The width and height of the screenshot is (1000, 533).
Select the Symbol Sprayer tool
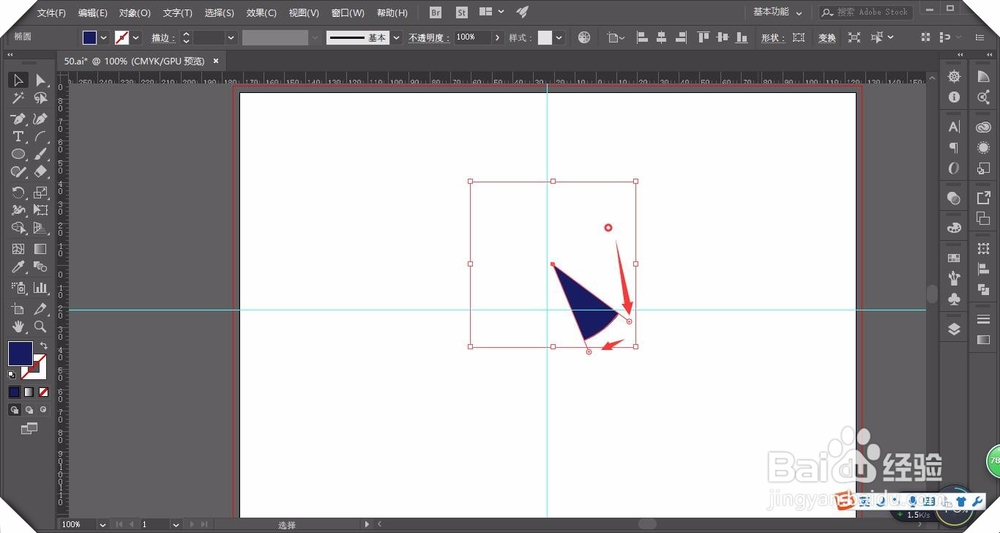point(18,288)
